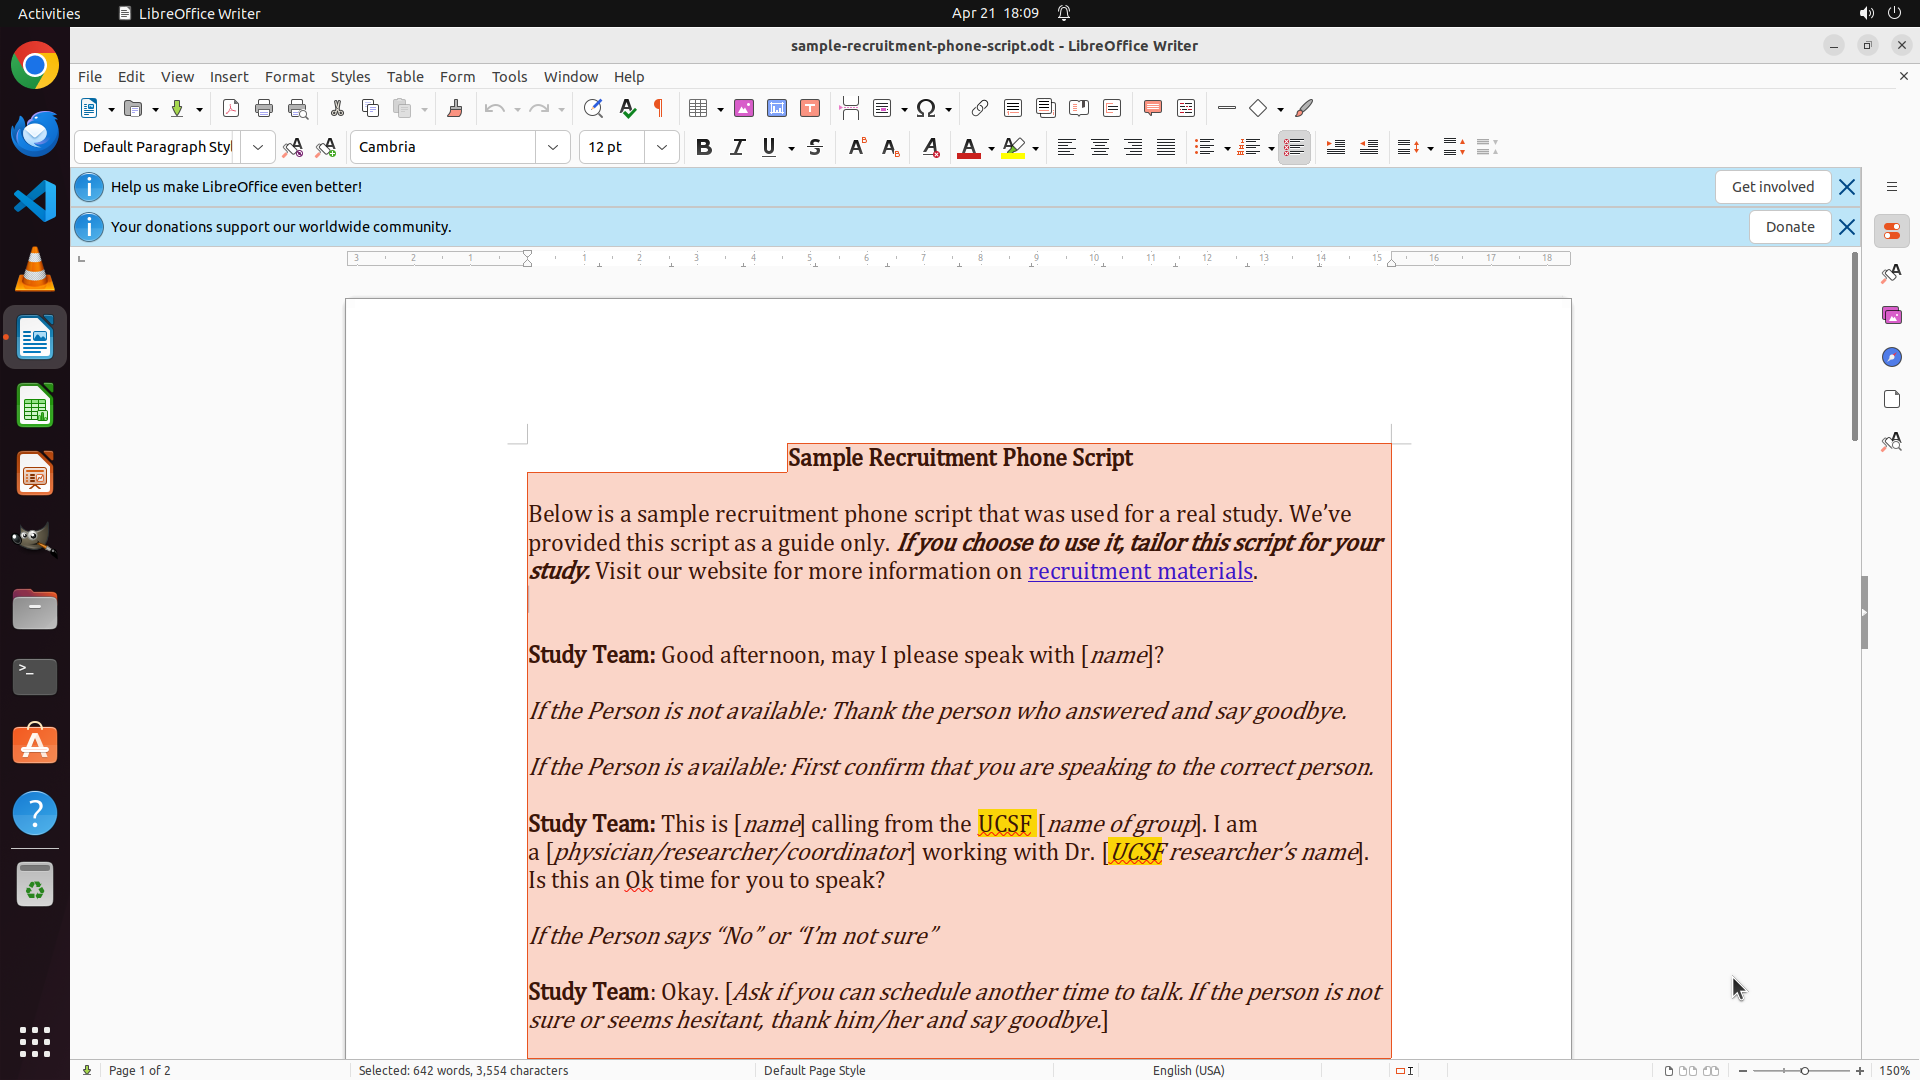Follow the recruitment materials hyperlink

click(x=1140, y=571)
